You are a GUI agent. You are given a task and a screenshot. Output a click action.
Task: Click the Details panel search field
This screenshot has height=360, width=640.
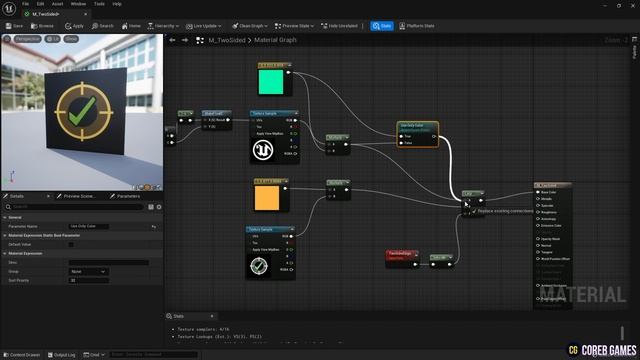tap(74, 207)
